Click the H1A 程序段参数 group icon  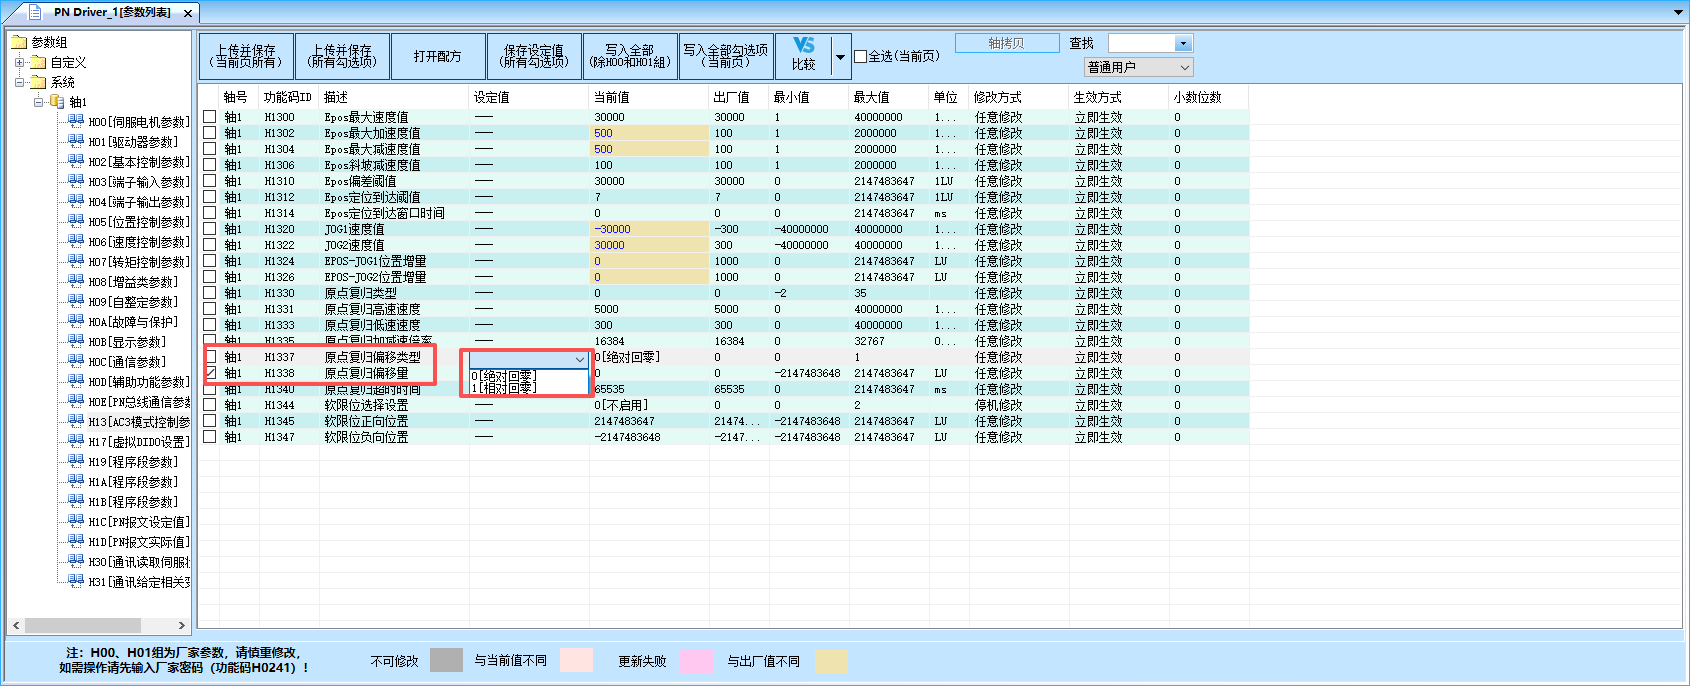pyautogui.click(x=76, y=480)
